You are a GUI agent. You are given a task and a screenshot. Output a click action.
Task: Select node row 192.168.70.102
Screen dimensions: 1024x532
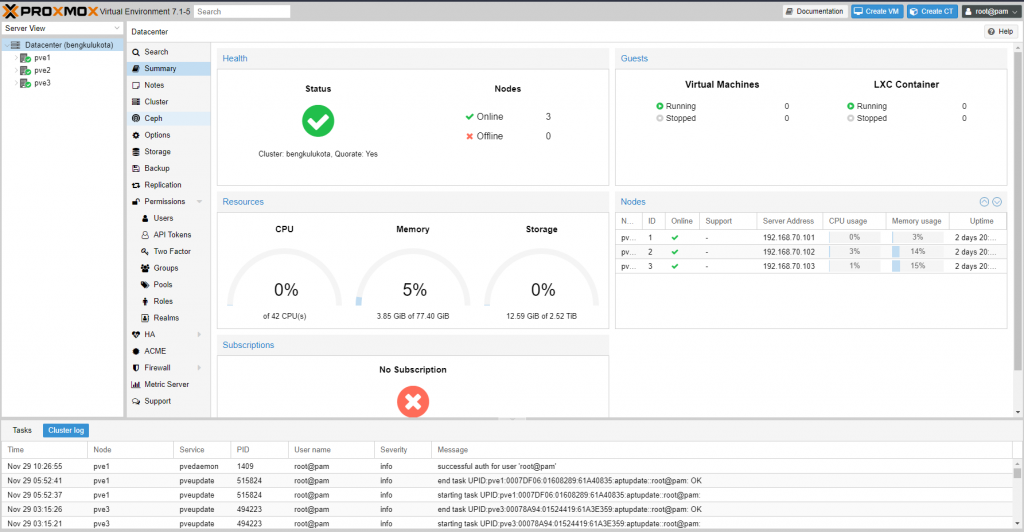[810, 252]
